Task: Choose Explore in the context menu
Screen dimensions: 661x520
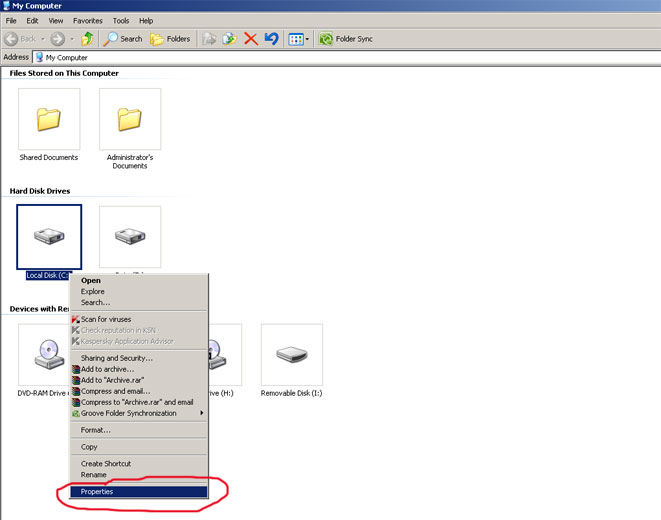Action: click(x=139, y=292)
